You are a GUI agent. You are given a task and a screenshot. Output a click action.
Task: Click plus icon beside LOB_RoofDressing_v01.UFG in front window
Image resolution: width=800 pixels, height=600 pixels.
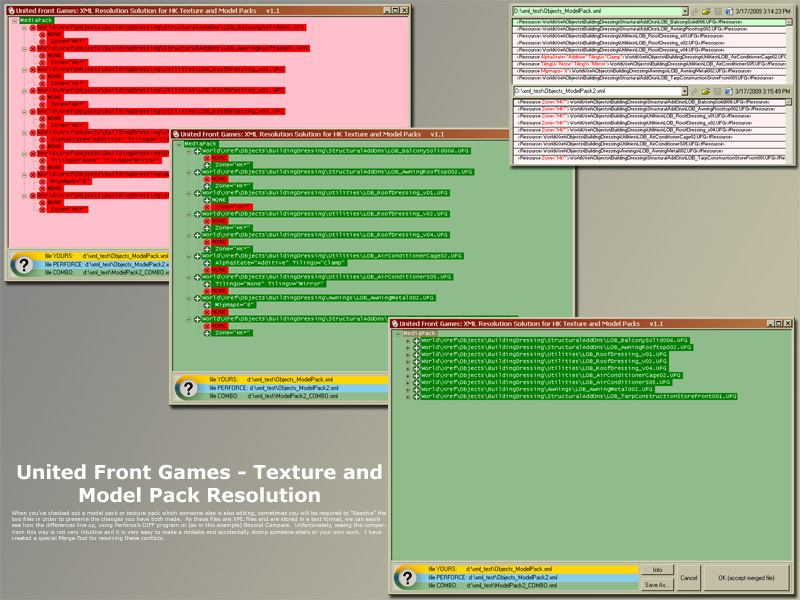(x=416, y=354)
